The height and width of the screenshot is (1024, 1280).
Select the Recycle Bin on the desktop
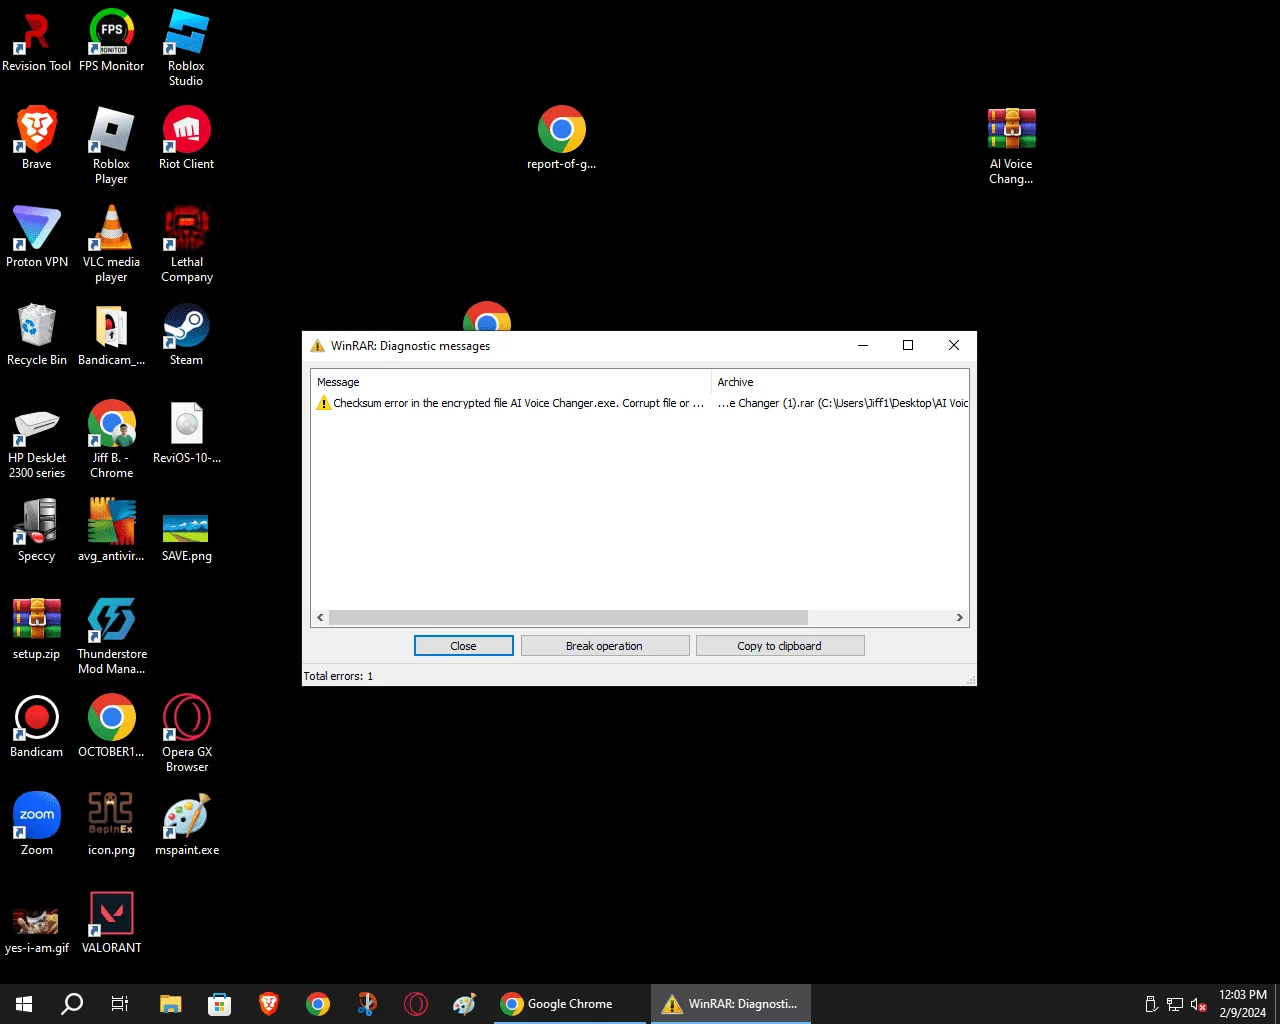(37, 334)
